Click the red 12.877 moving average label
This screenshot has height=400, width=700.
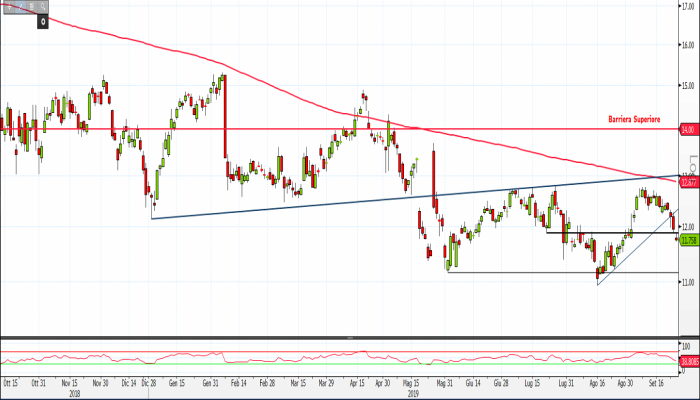[688, 182]
